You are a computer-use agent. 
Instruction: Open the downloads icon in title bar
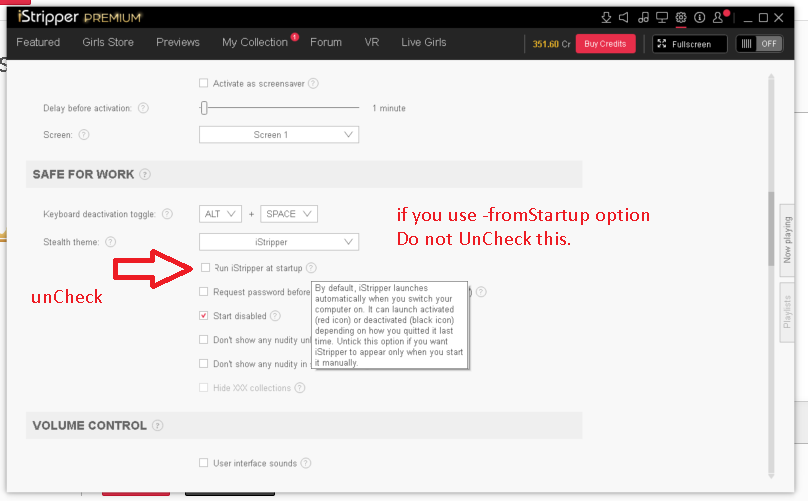(606, 18)
